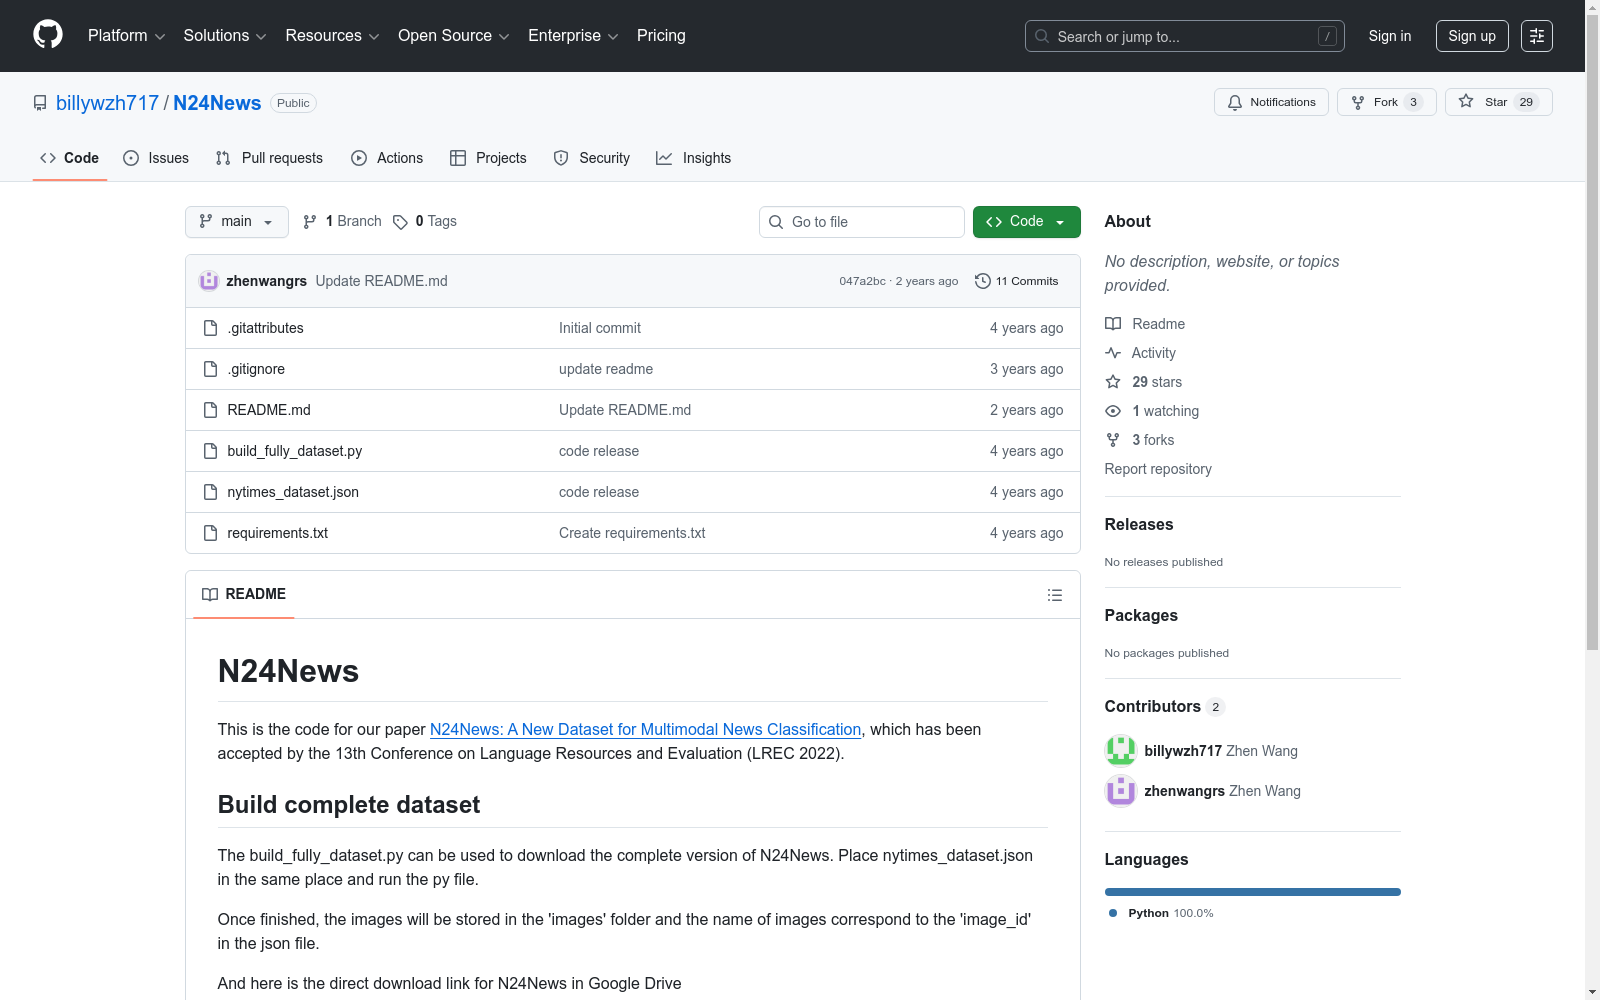The image size is (1600, 1000).
Task: Click the file icon for .gitignore
Action: click(210, 369)
